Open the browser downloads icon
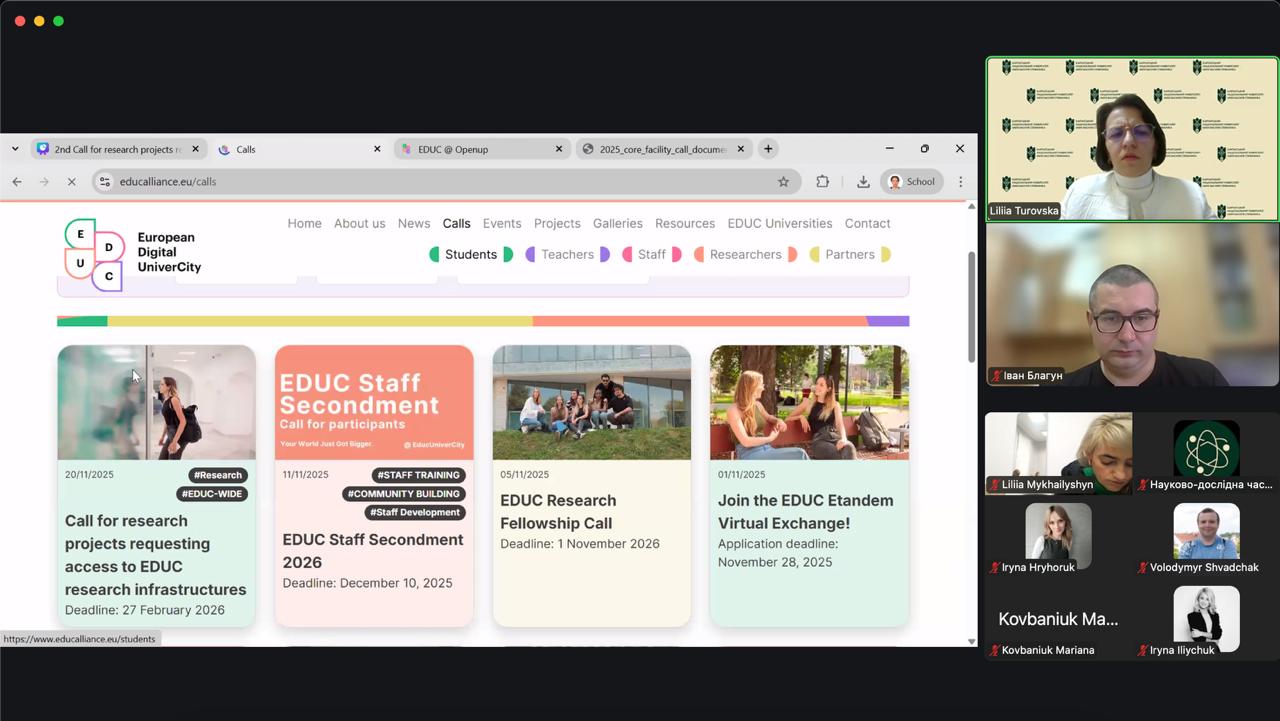This screenshot has width=1280, height=721. pos(862,181)
